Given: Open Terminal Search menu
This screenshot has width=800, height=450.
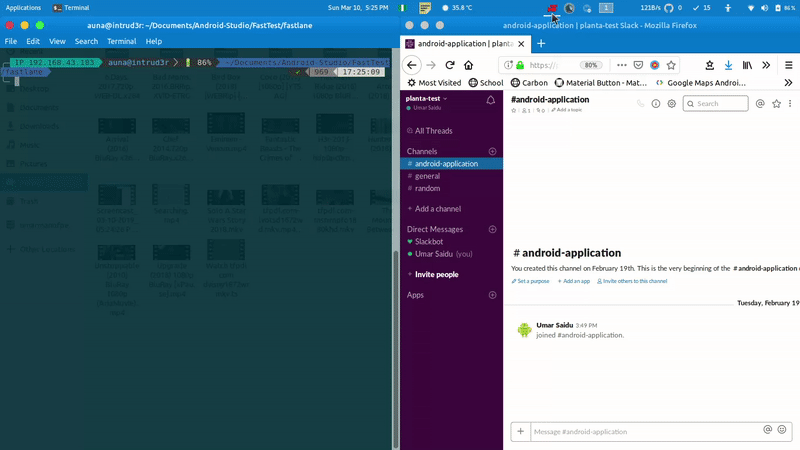Looking at the screenshot, I should (86, 41).
